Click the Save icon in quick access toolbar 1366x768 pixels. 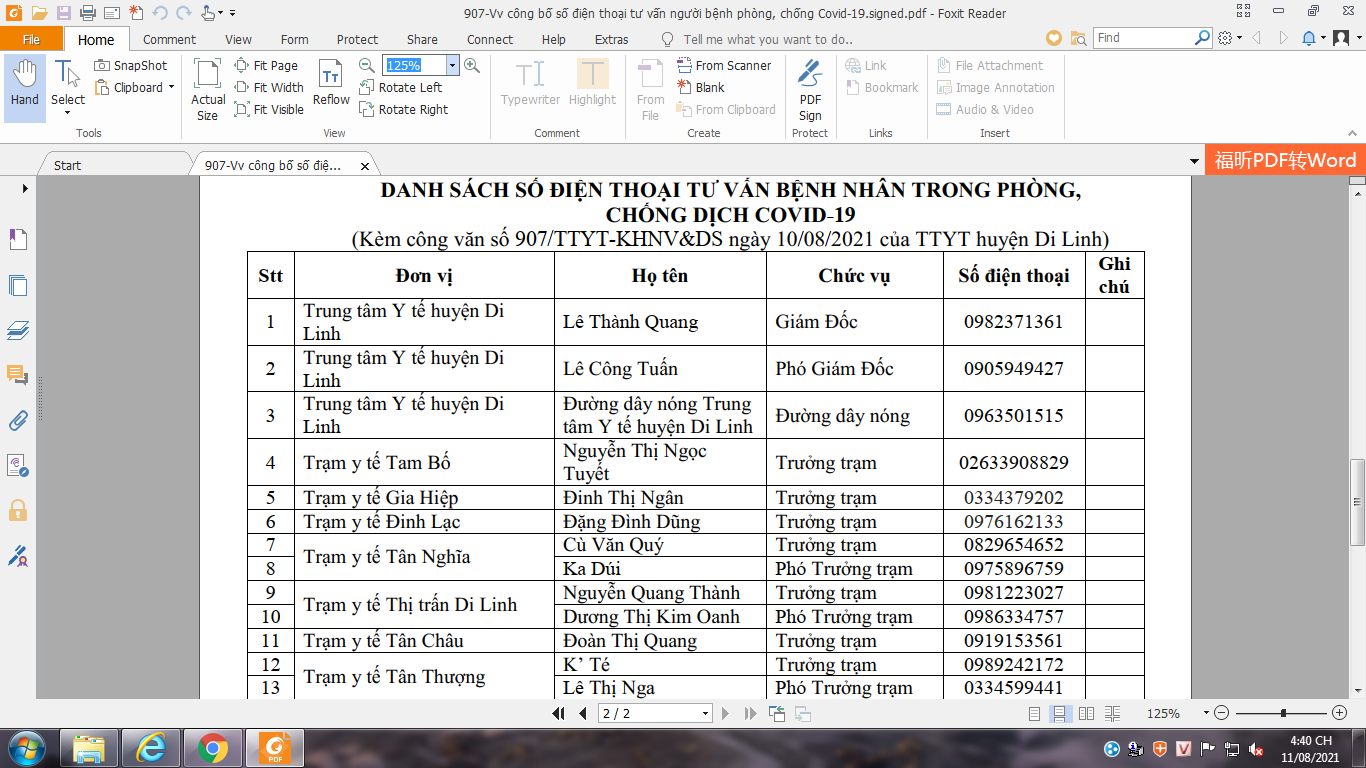point(63,13)
